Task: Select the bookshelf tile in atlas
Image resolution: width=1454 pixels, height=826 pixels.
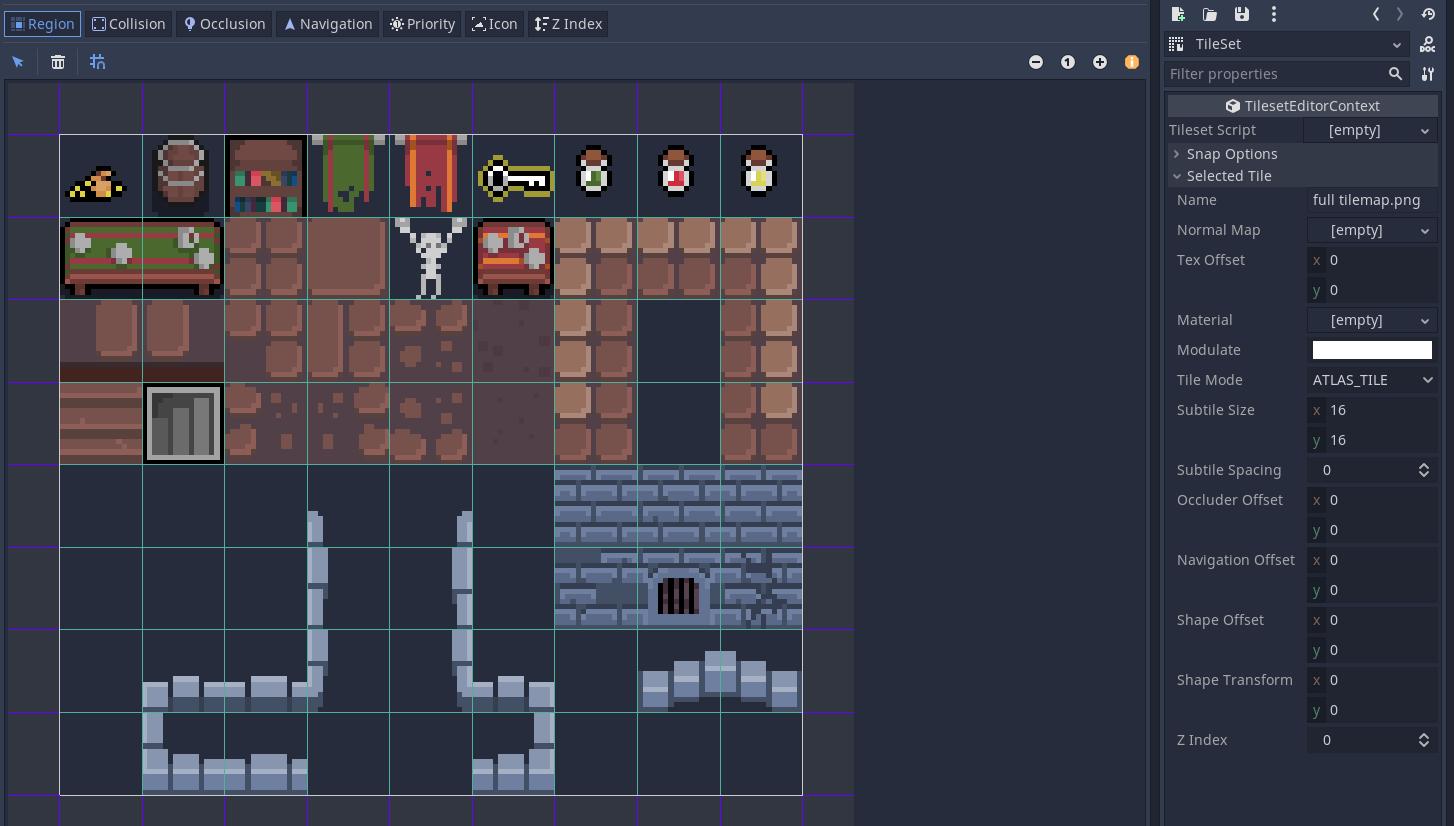Action: [x=266, y=177]
